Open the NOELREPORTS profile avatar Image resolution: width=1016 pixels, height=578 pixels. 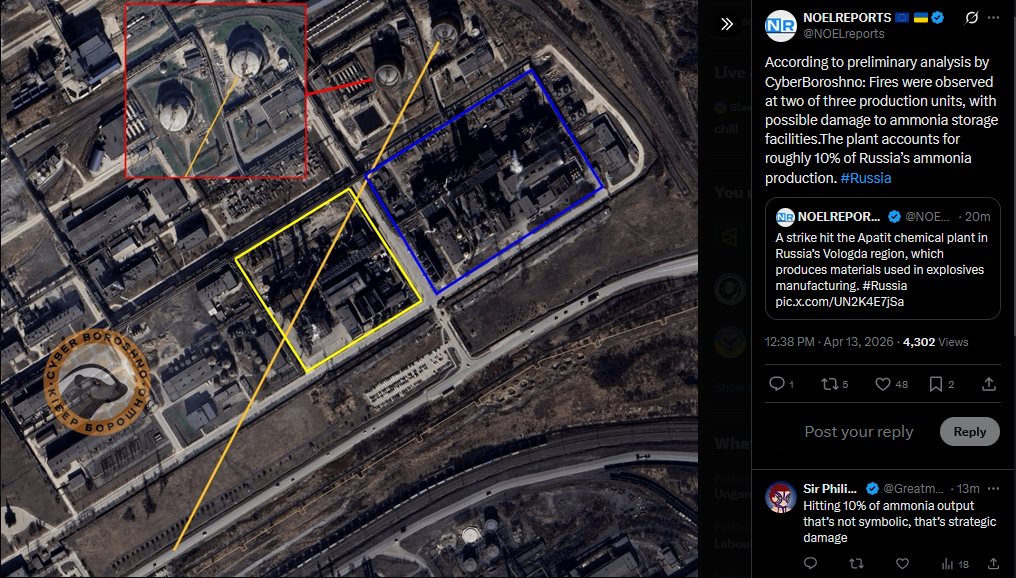(x=780, y=25)
